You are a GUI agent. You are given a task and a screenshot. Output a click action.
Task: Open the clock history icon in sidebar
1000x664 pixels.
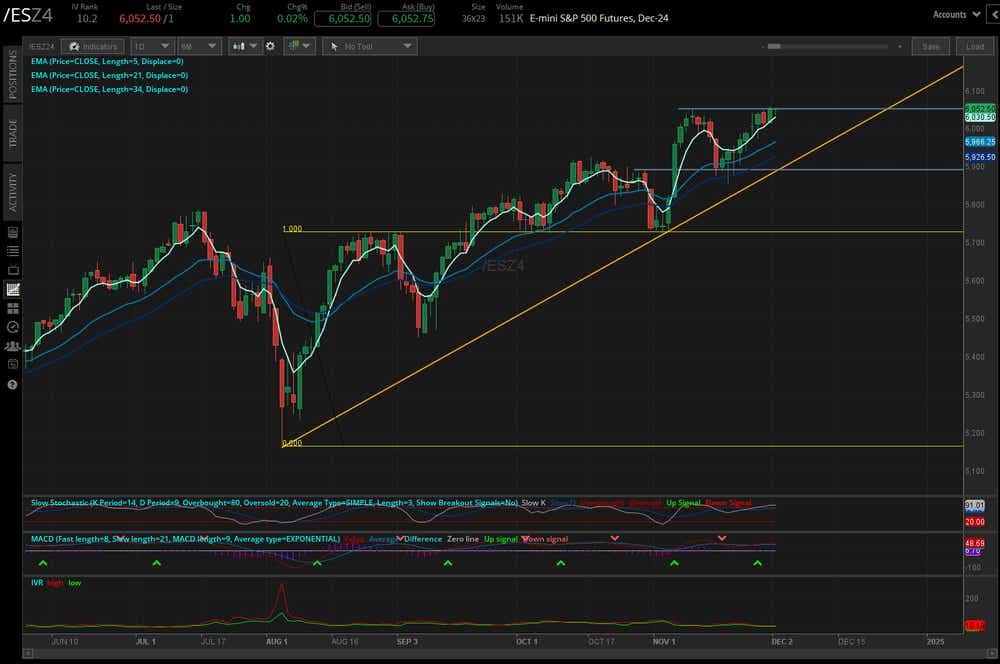click(12, 326)
